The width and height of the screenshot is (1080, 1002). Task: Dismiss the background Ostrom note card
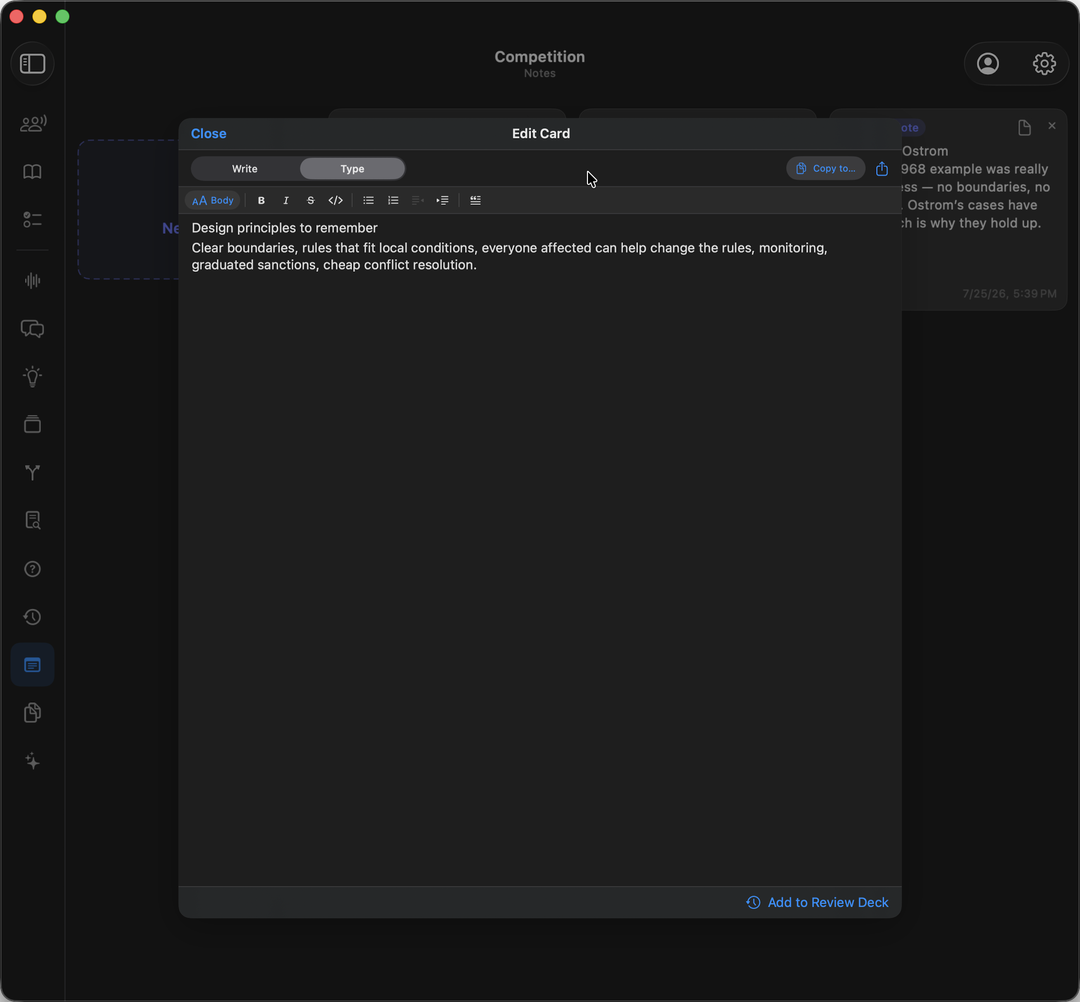point(1052,126)
